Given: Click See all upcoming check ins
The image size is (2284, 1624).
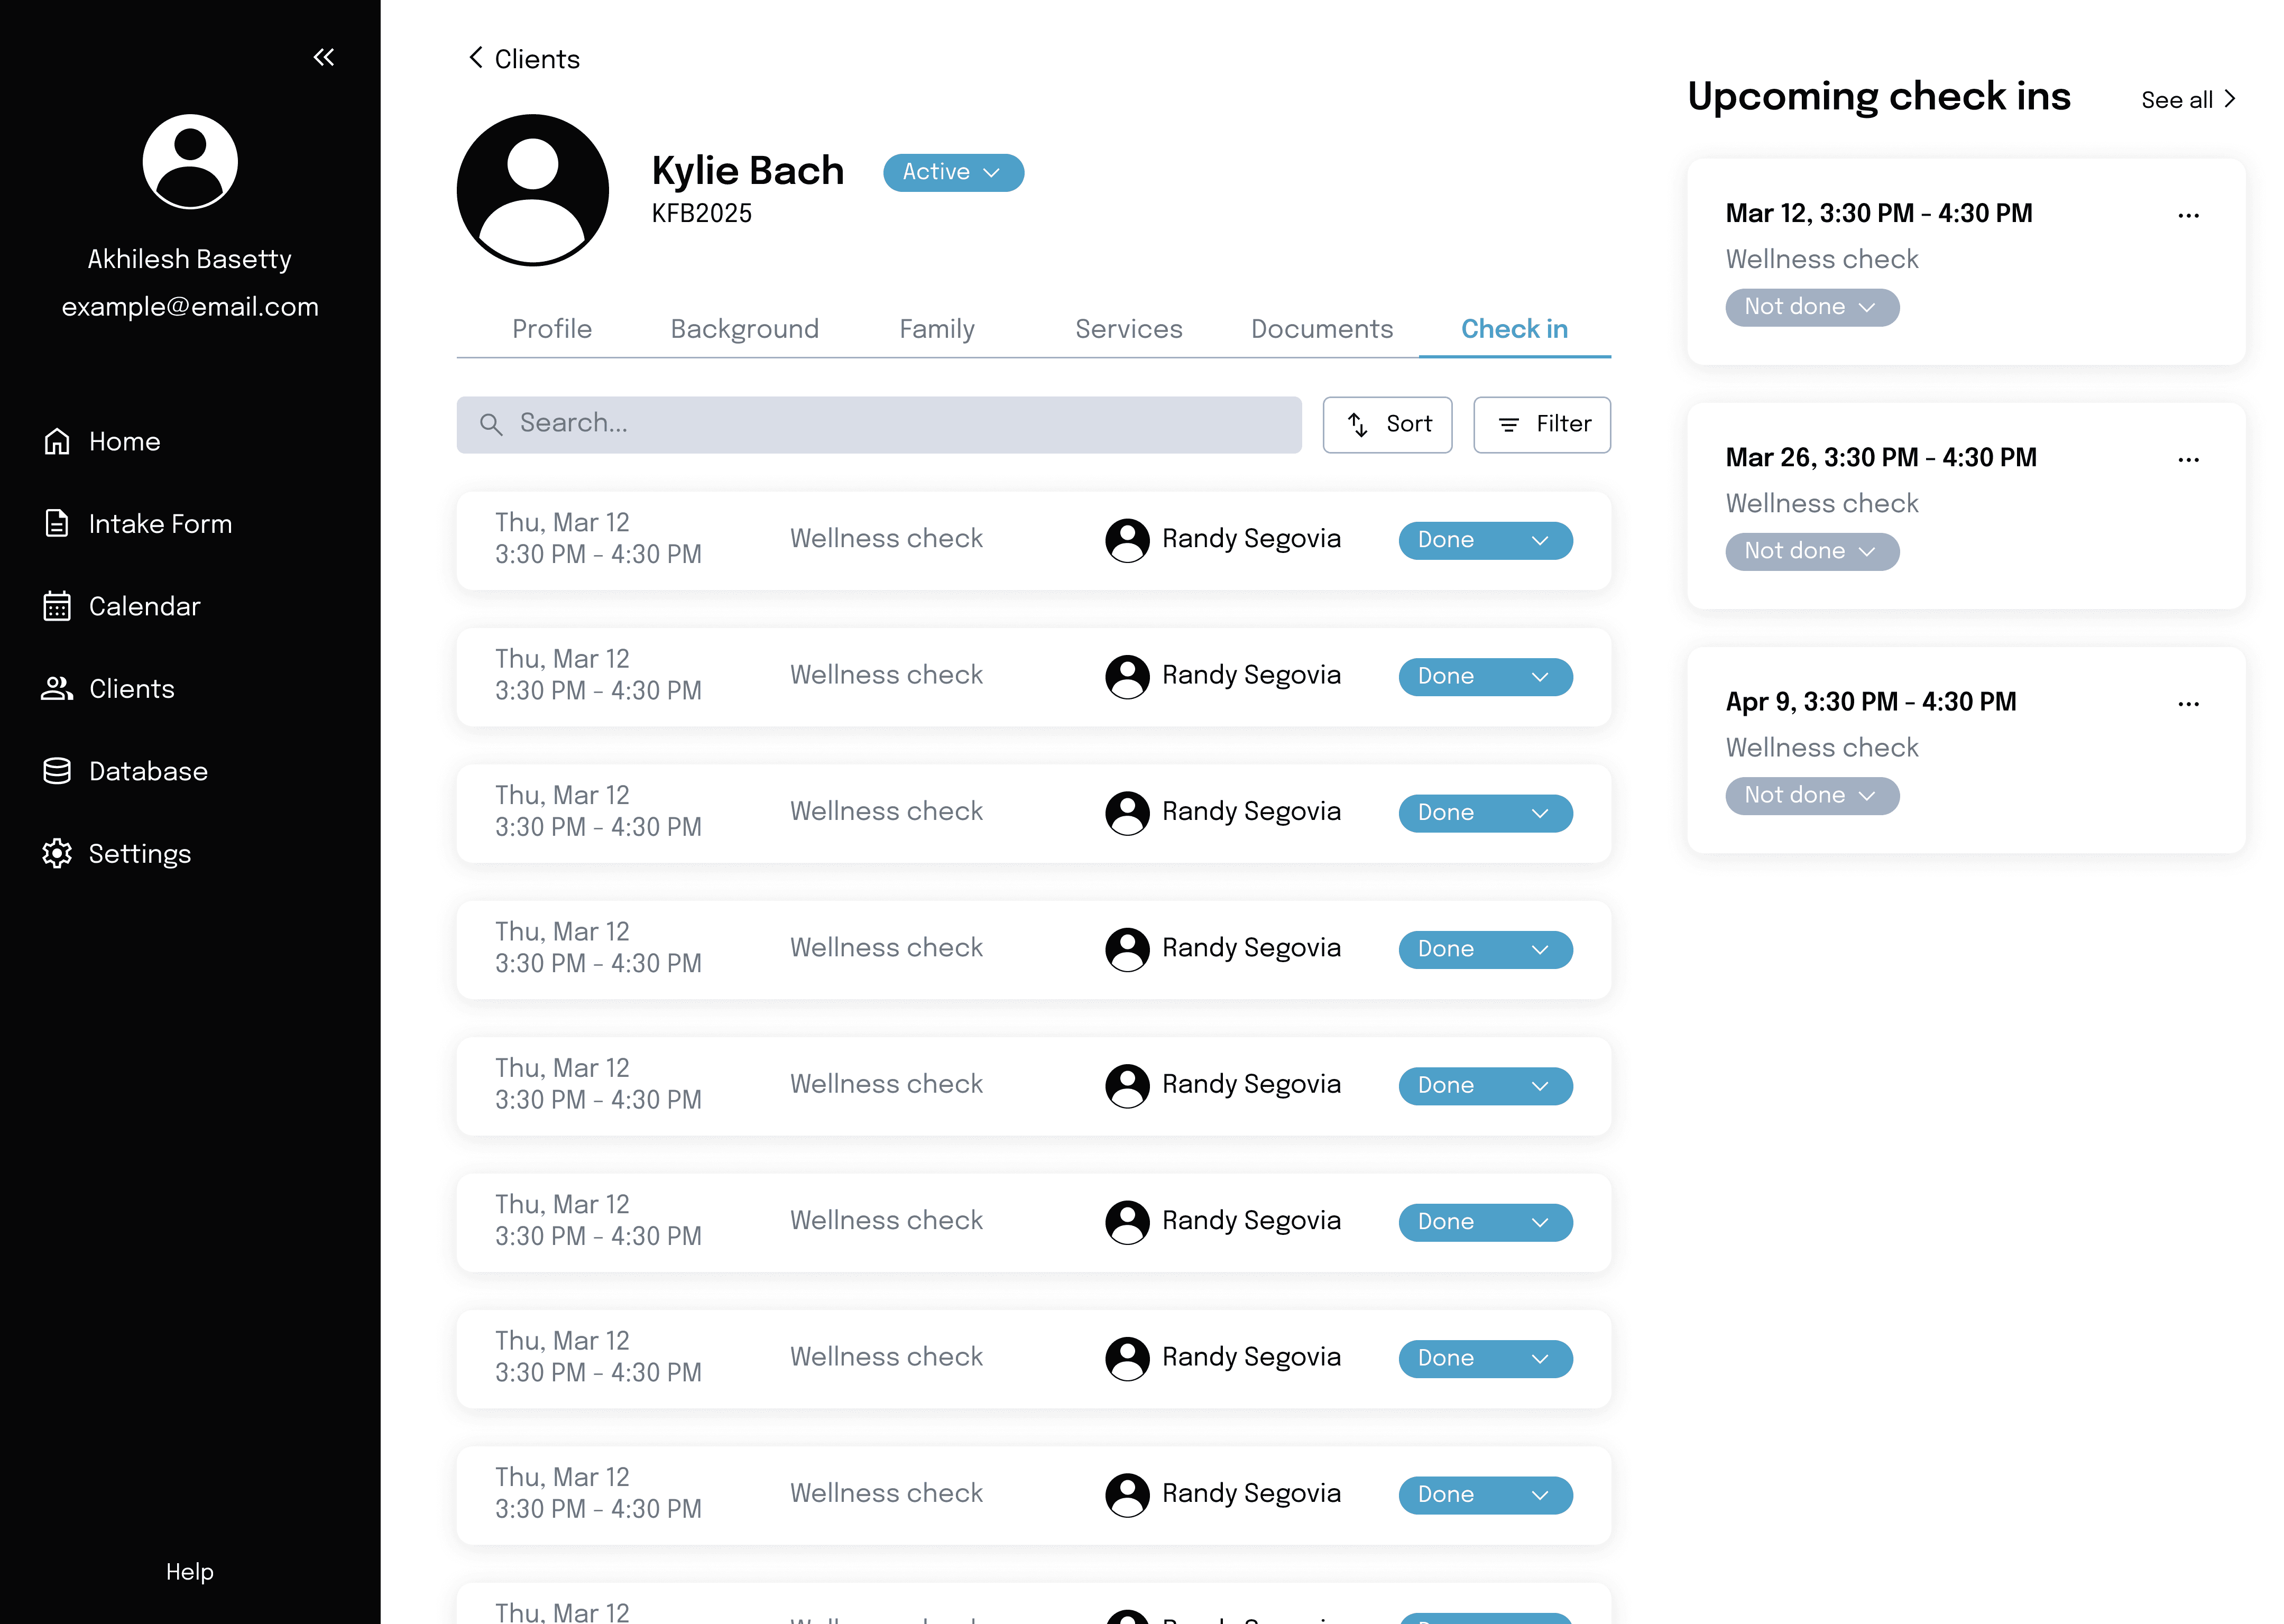Looking at the screenshot, I should 2187,100.
